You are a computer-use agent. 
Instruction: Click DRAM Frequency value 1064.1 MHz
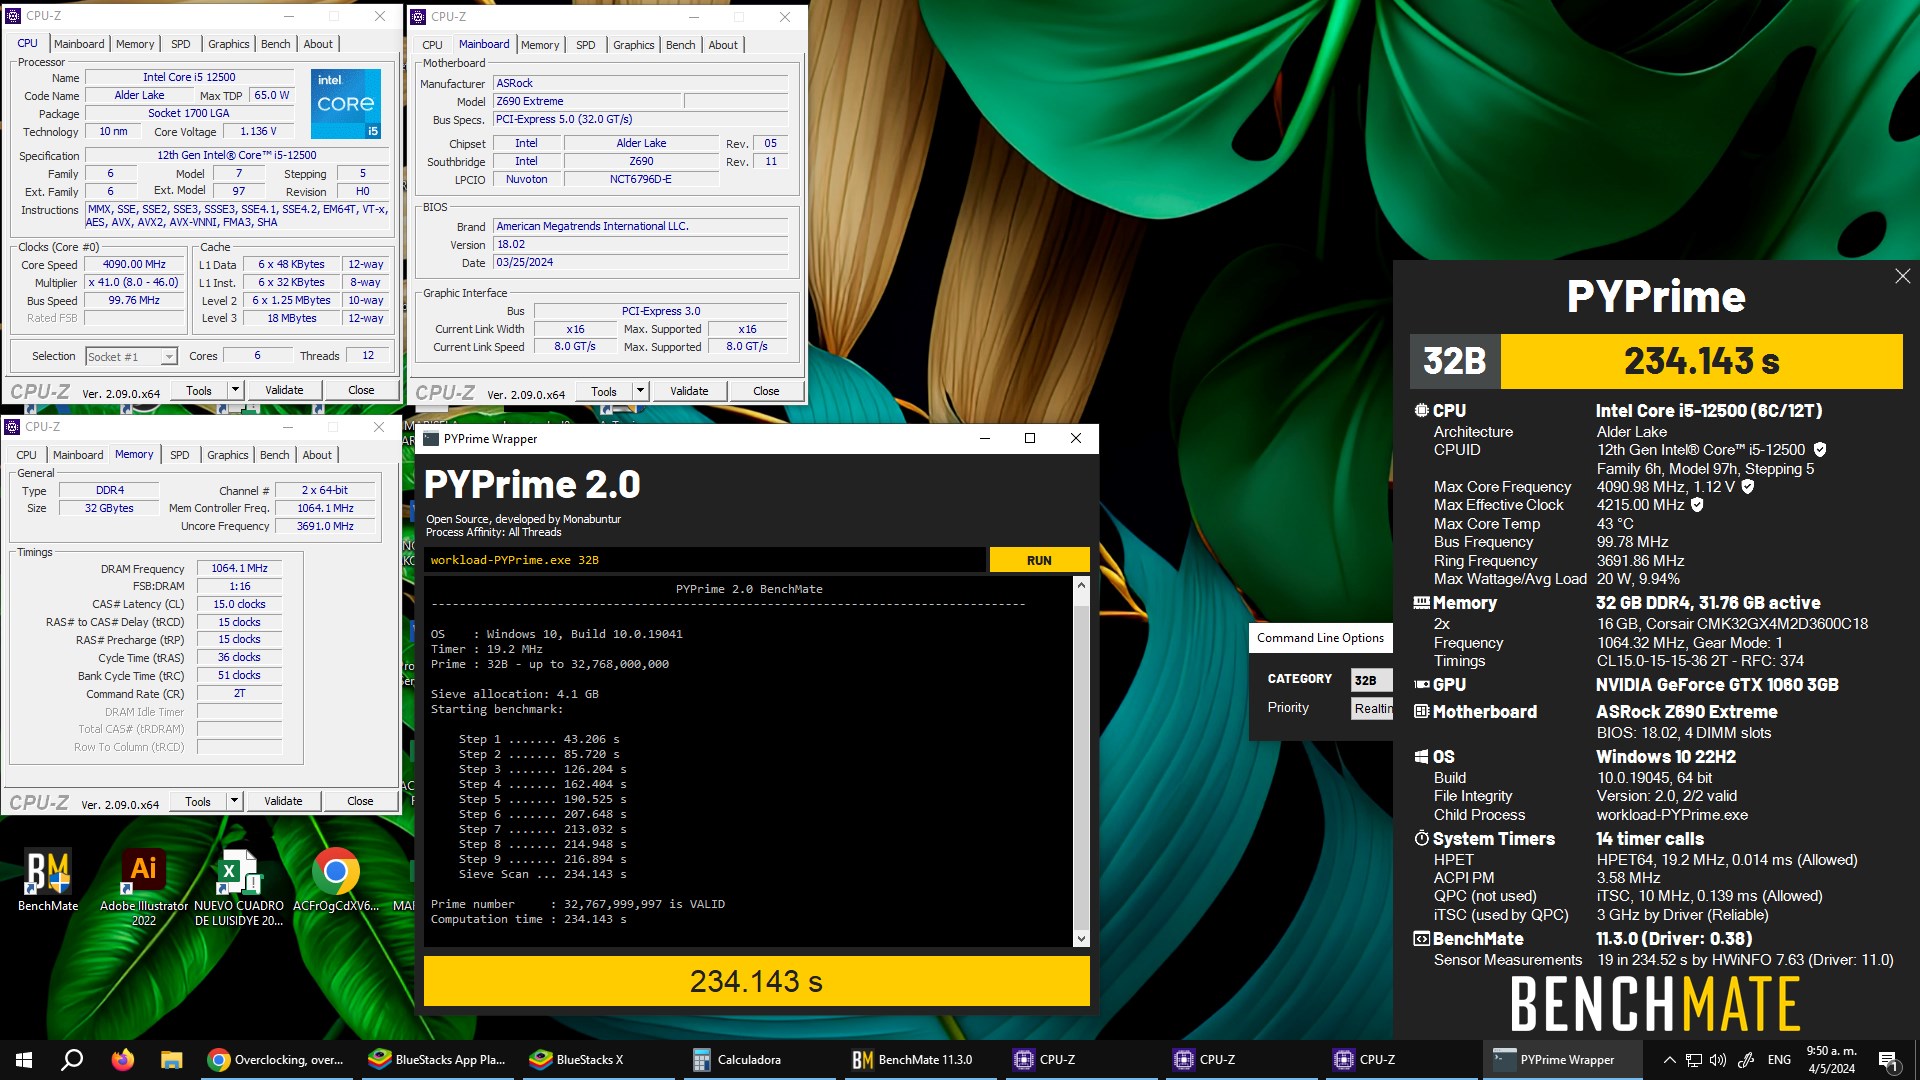click(x=239, y=568)
